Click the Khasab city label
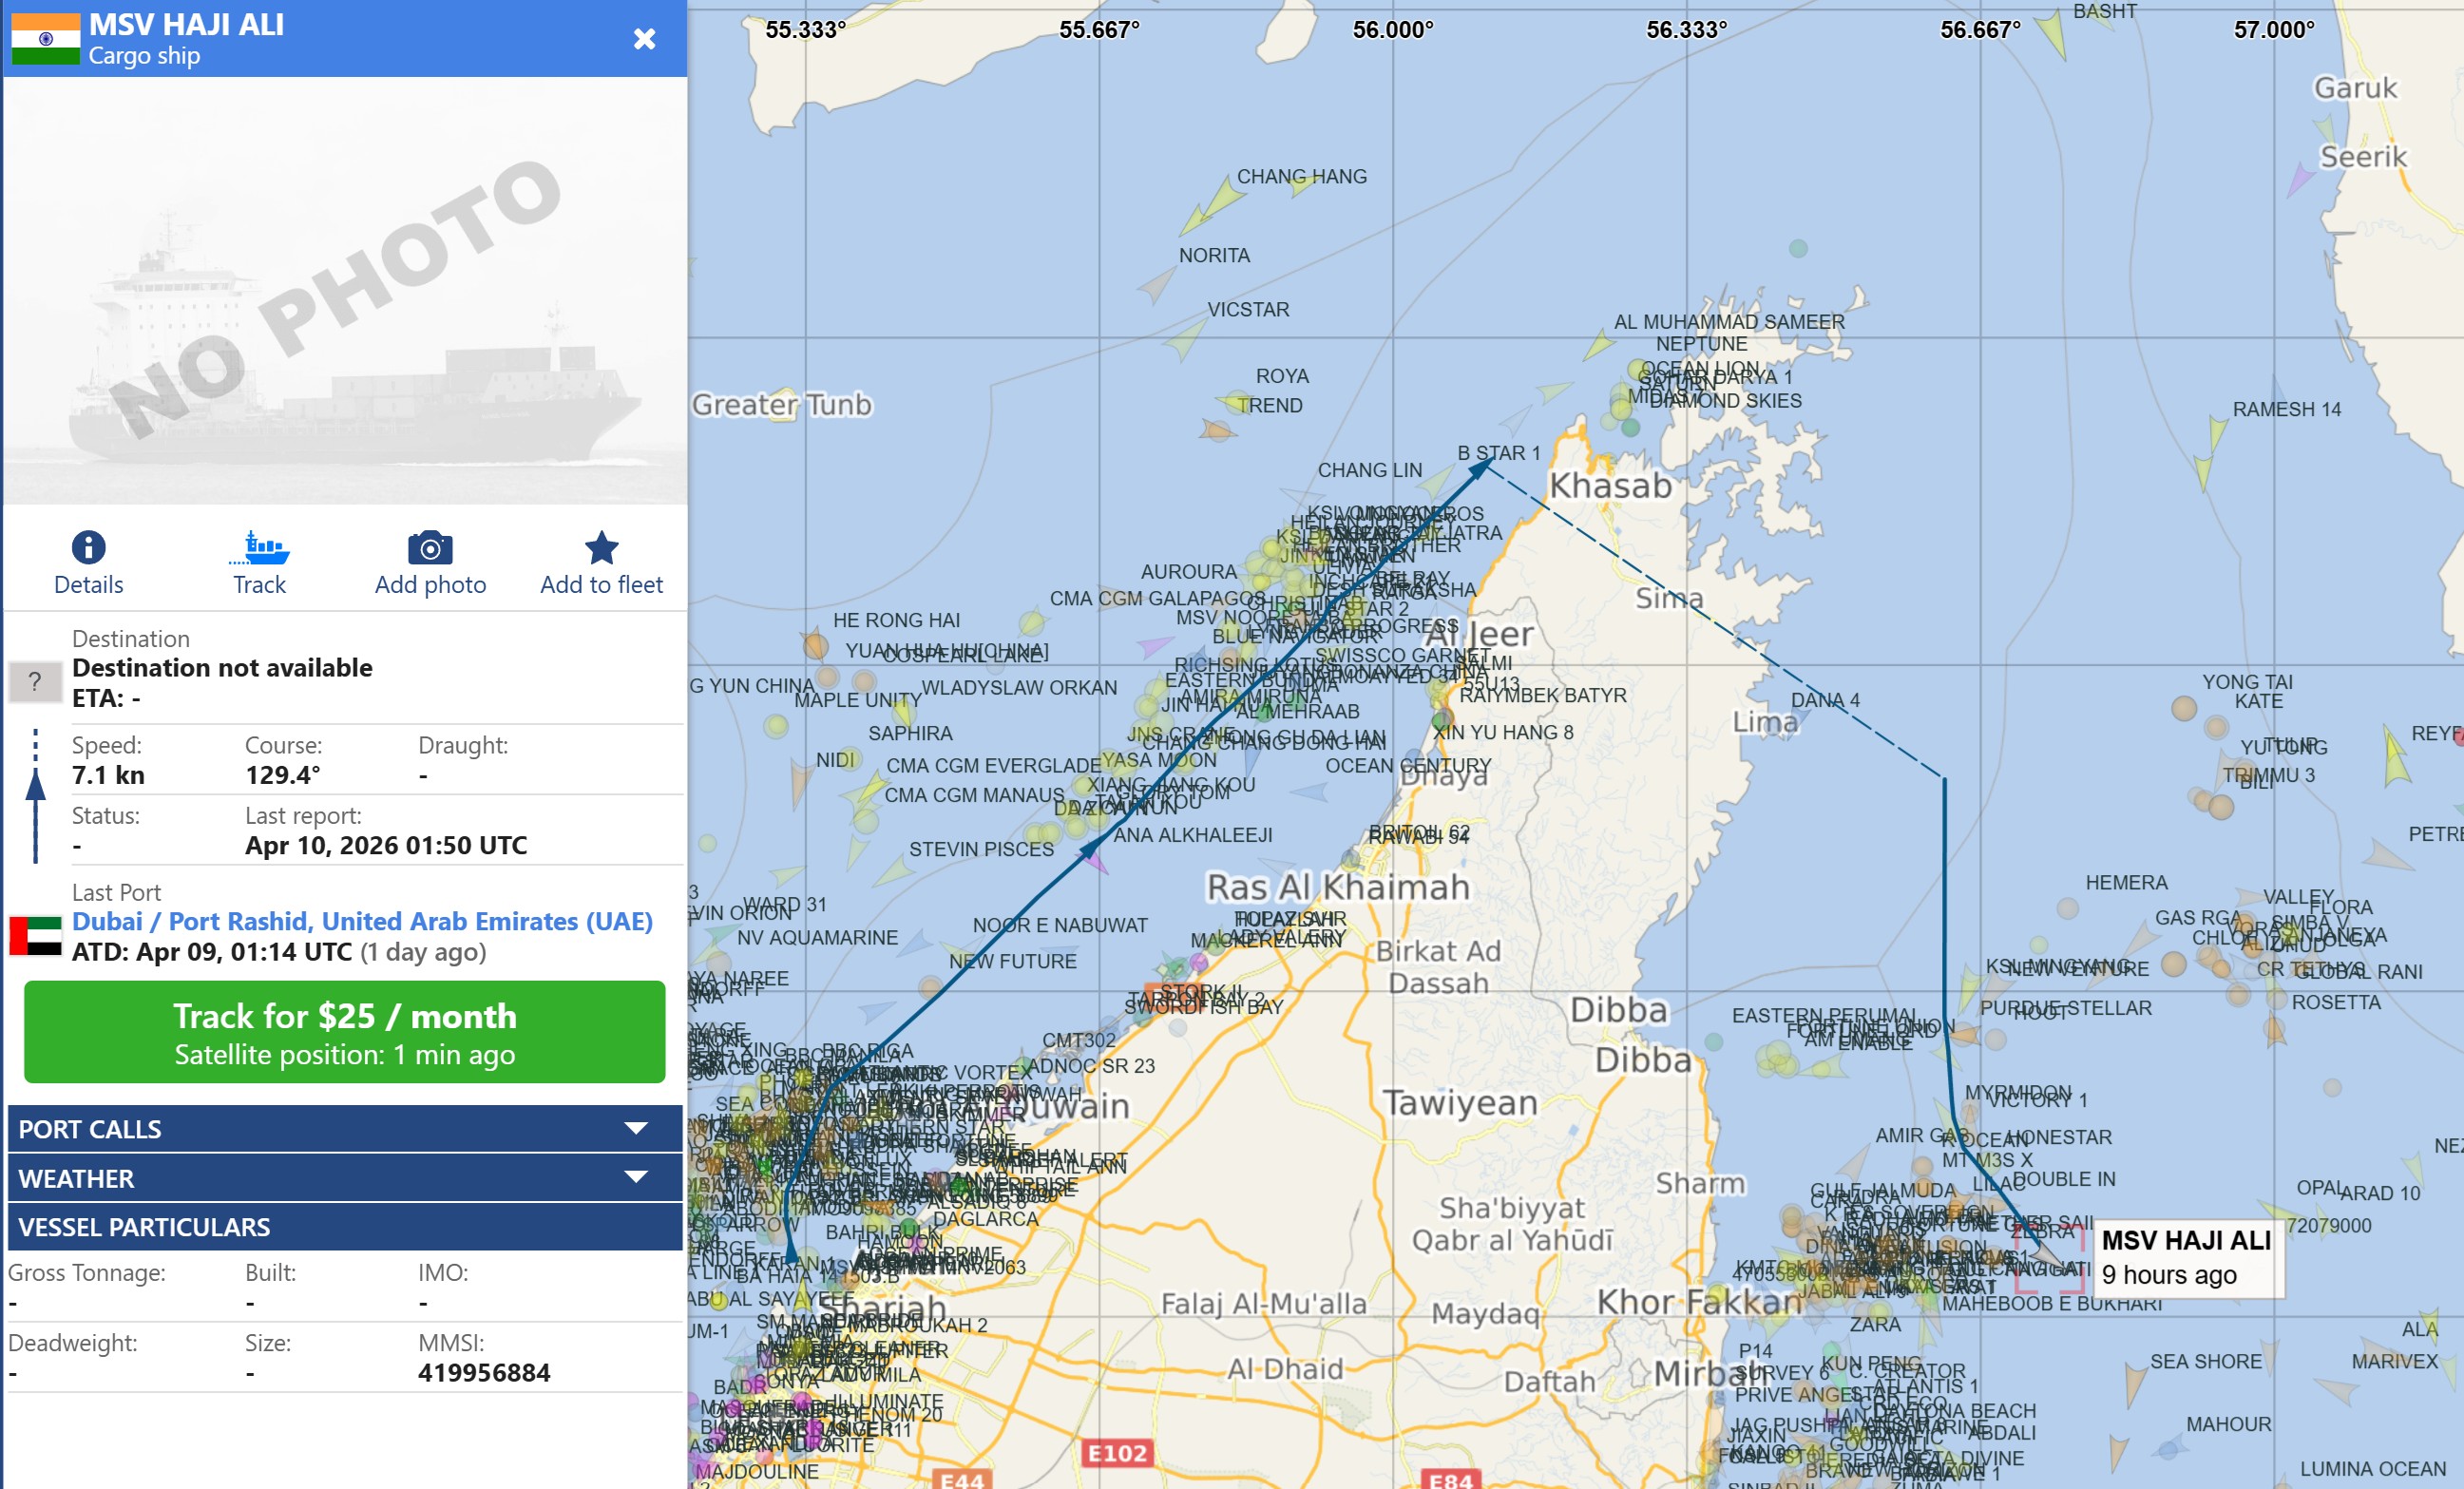The width and height of the screenshot is (2464, 1489). pyautogui.click(x=1610, y=486)
